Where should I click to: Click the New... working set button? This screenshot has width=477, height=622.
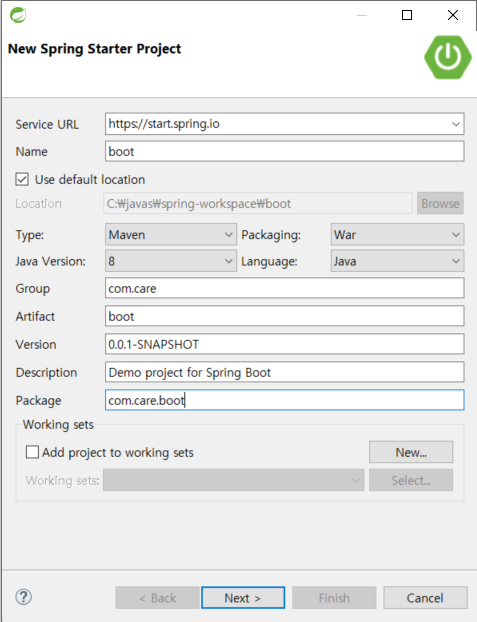pyautogui.click(x=411, y=452)
